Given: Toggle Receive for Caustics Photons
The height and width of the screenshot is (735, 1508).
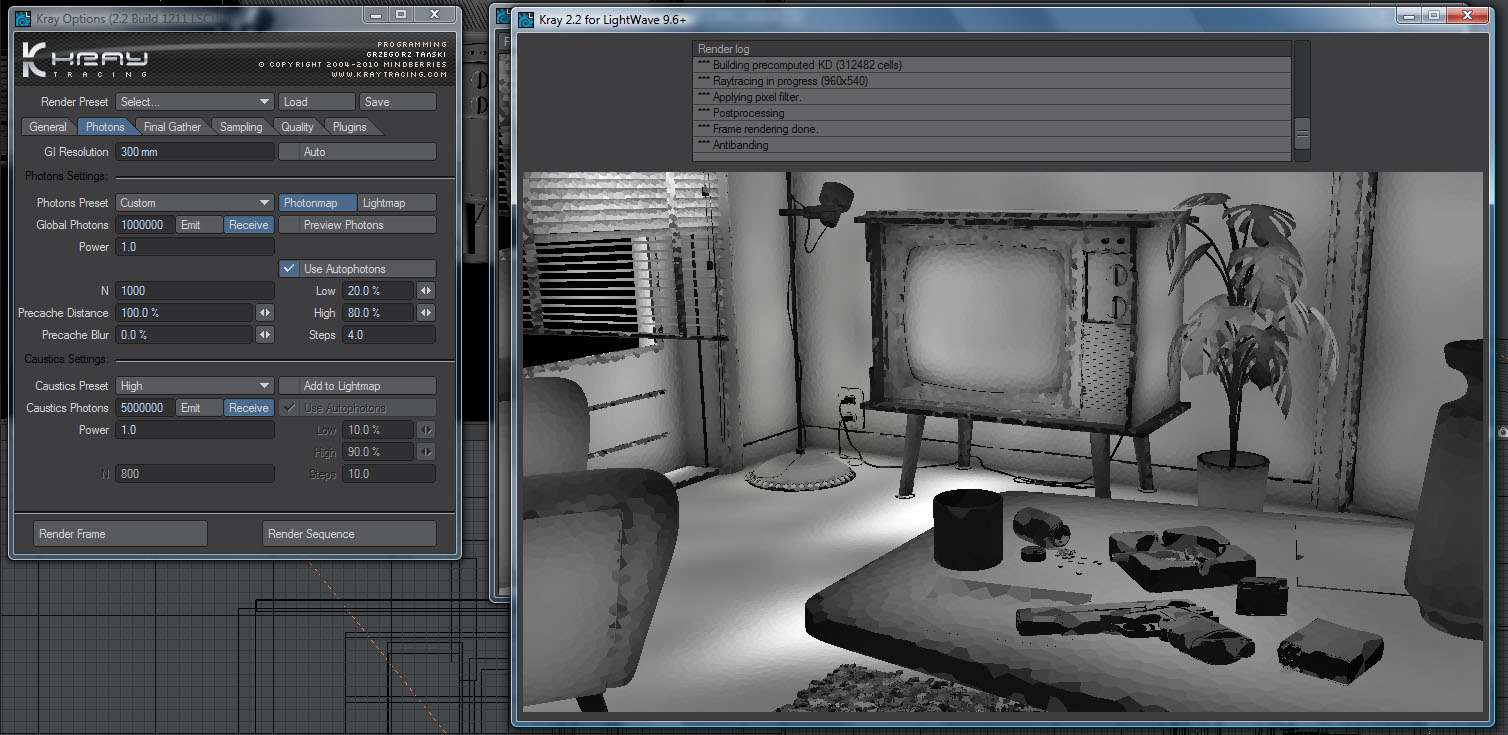Looking at the screenshot, I should (x=248, y=408).
